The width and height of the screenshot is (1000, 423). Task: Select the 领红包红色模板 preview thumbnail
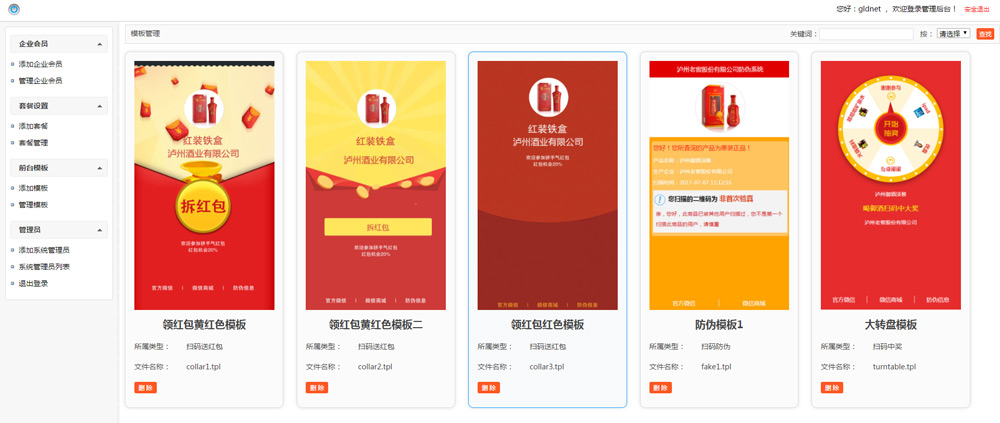click(x=547, y=185)
